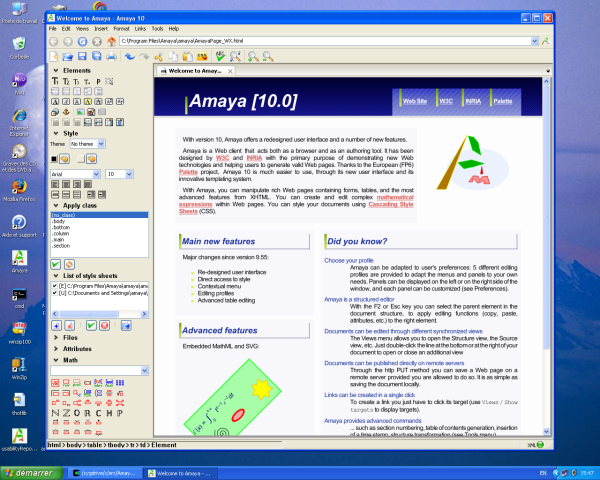Viewport: 600px width, 480px height.
Task: Toggle the first [E] style sheet checkbox
Action: coord(56,287)
